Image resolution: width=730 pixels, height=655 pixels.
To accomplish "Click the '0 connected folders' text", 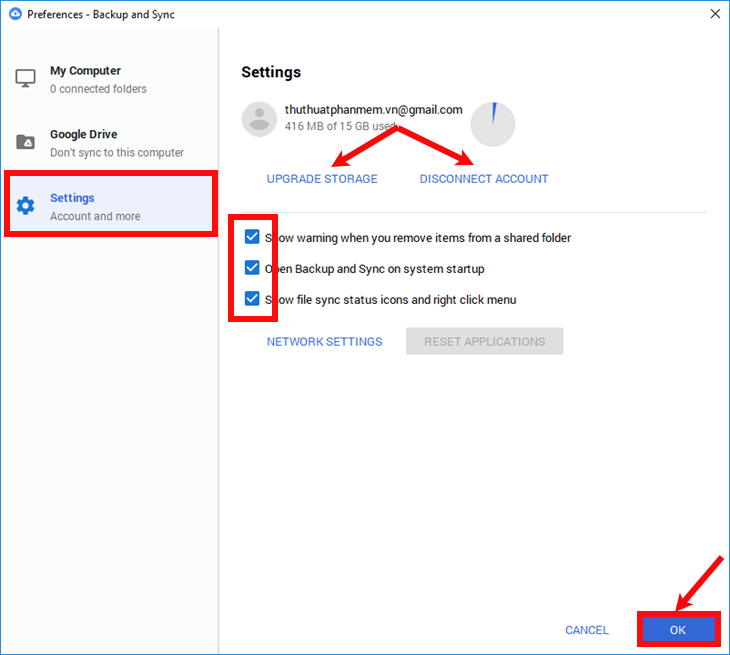I will pos(98,89).
